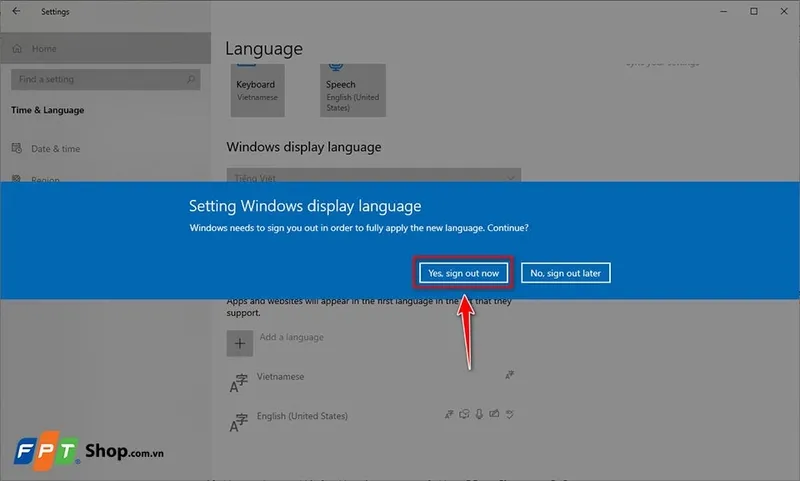Click the plus icon to add a language
The image size is (800, 481).
tap(239, 342)
